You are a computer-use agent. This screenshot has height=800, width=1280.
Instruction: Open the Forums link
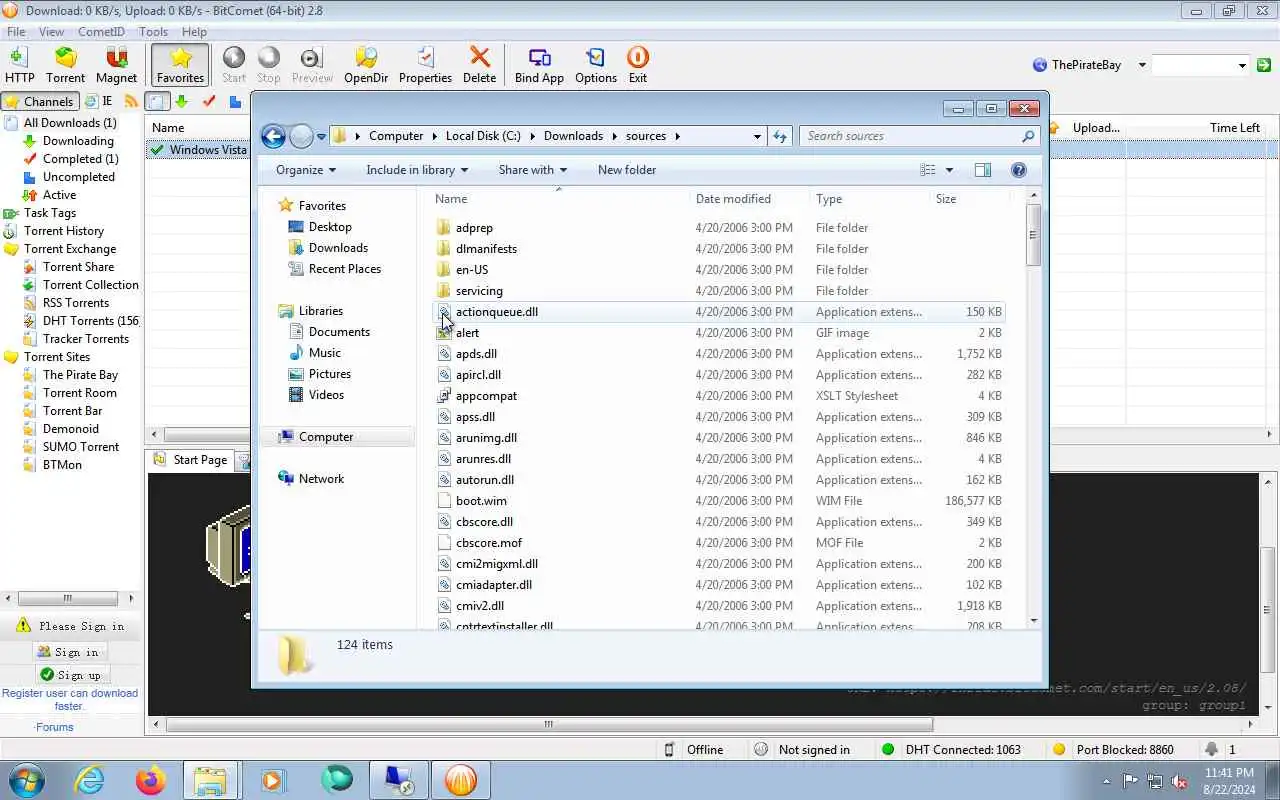pyautogui.click(x=54, y=727)
